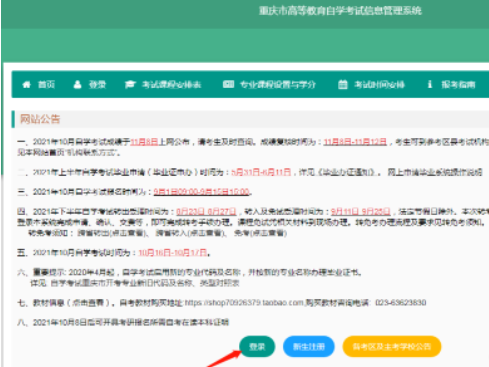Open the 跨省转出(点击查看) link

click(x=111, y=233)
